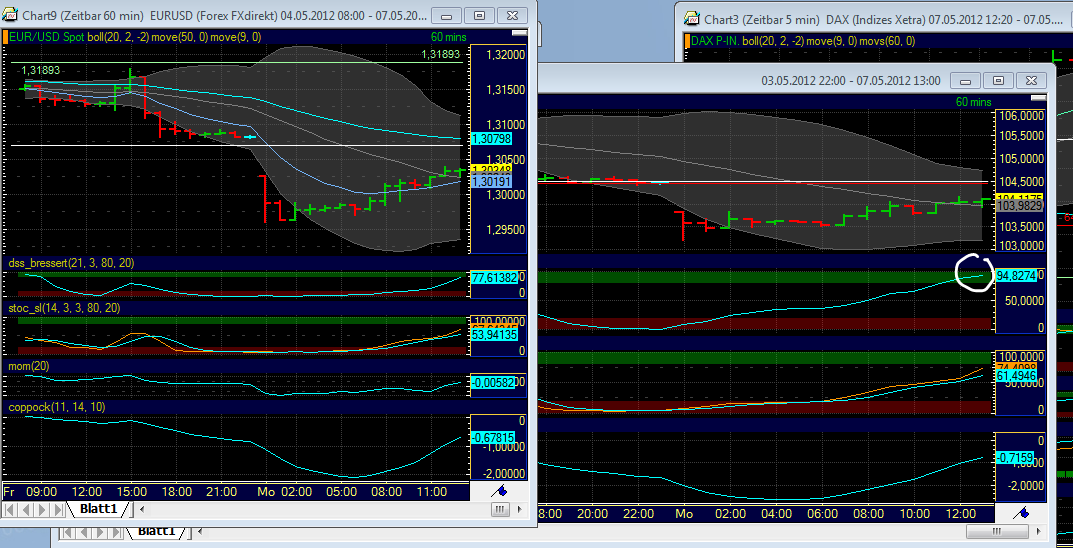Click the 94,8274 indicator value
The height and width of the screenshot is (548, 1073).
[x=1016, y=276]
